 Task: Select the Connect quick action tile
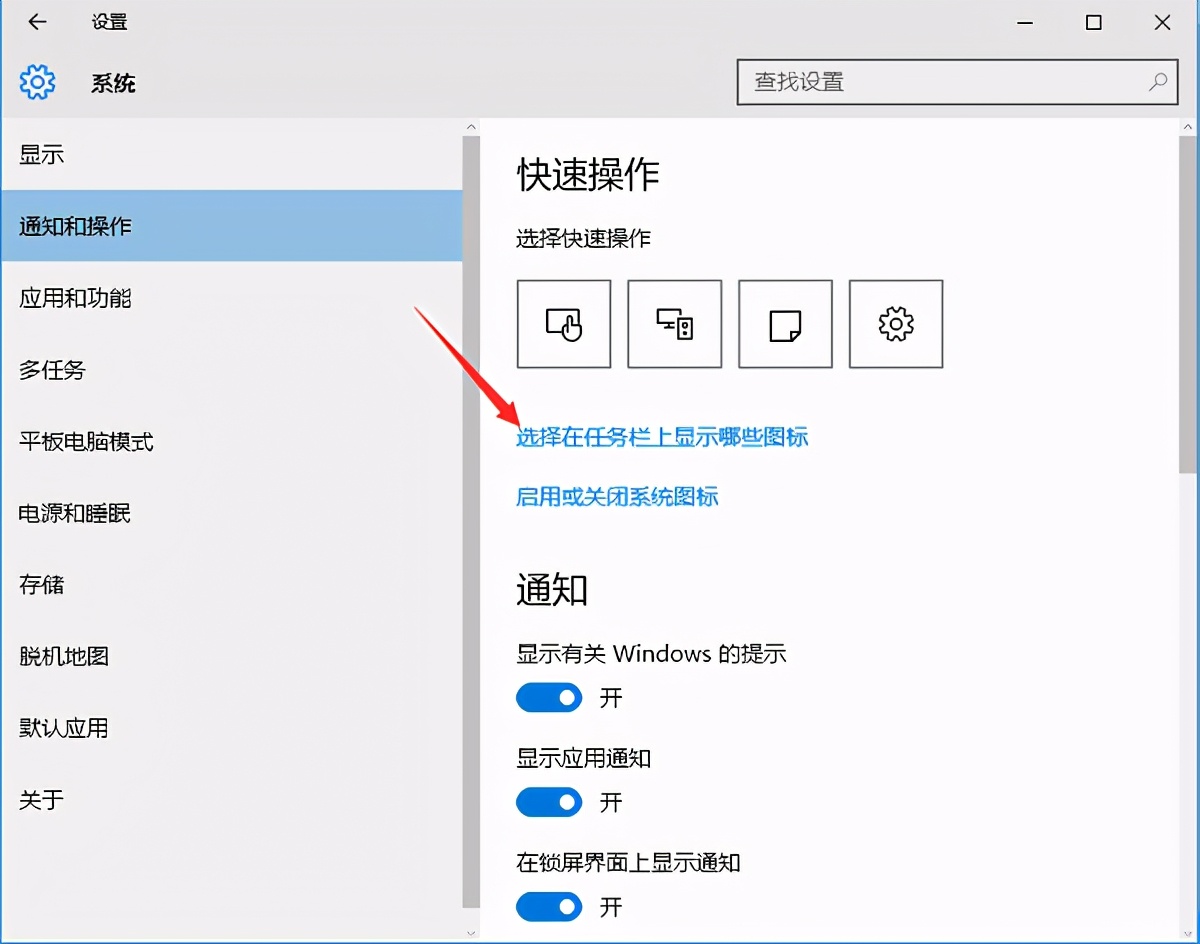coord(674,323)
